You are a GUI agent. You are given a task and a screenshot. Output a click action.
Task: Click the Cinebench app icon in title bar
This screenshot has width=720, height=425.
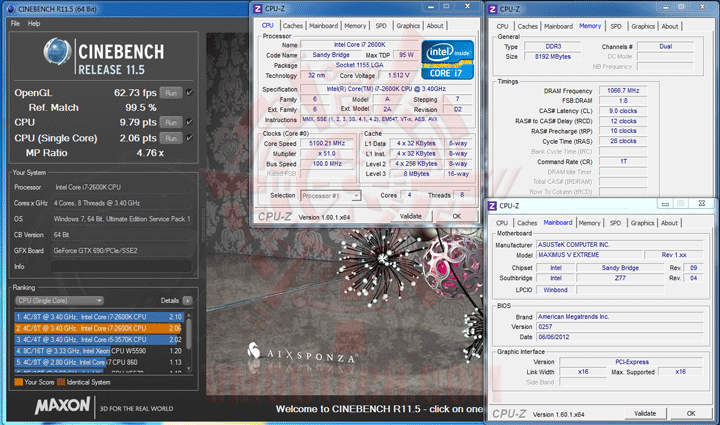(11, 9)
